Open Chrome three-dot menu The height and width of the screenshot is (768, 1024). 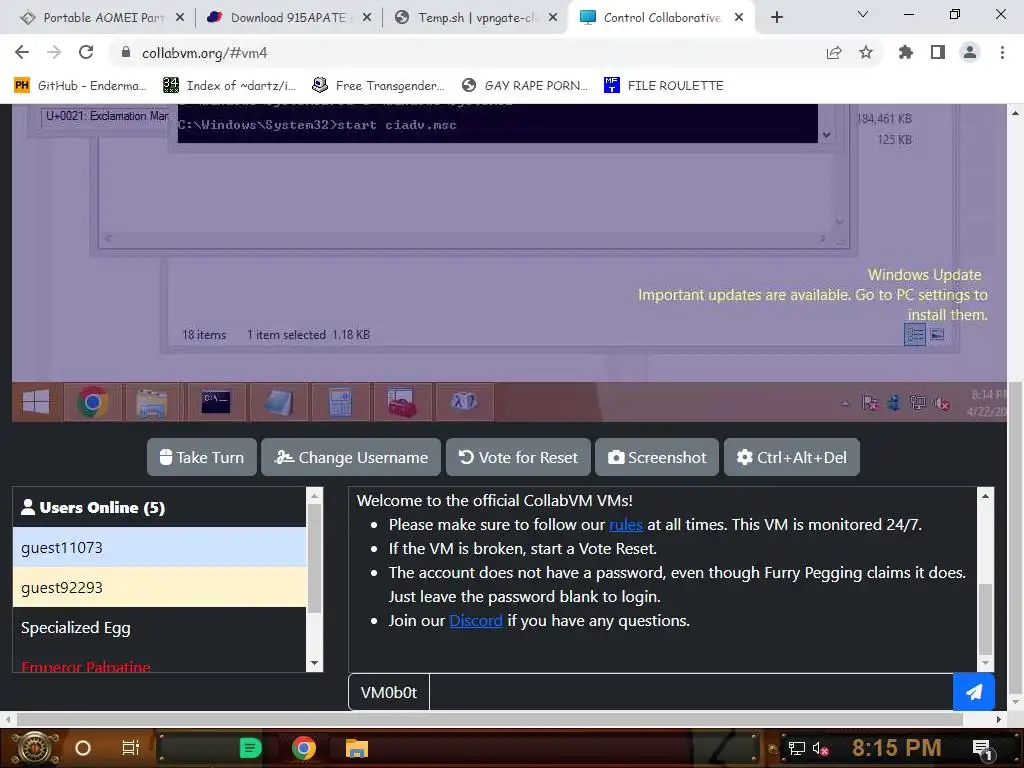point(1002,52)
